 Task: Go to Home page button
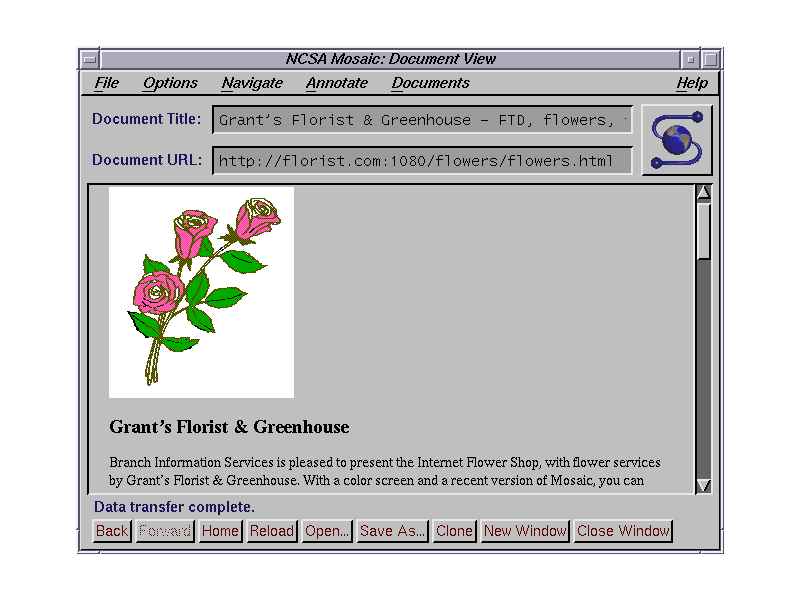220,531
